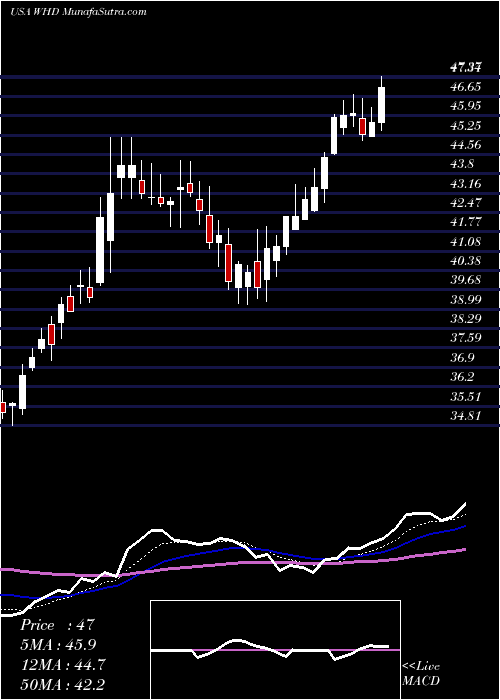Click the 47.37 top price label
Viewport: 500px width, 700px height.
(466, 68)
